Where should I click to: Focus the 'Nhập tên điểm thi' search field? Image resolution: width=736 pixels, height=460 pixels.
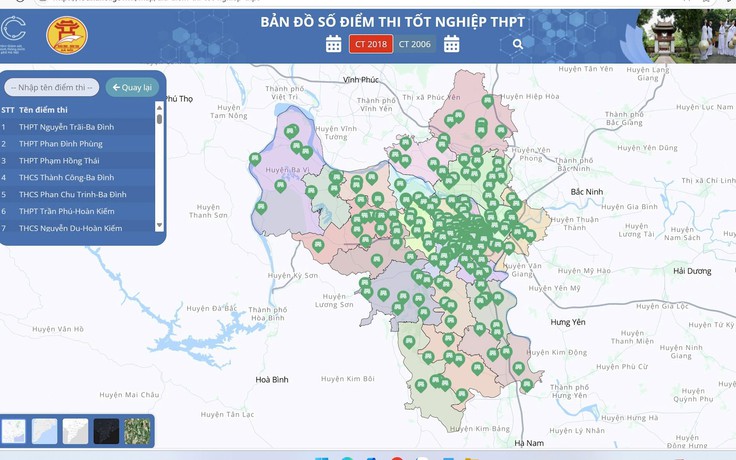coord(52,87)
